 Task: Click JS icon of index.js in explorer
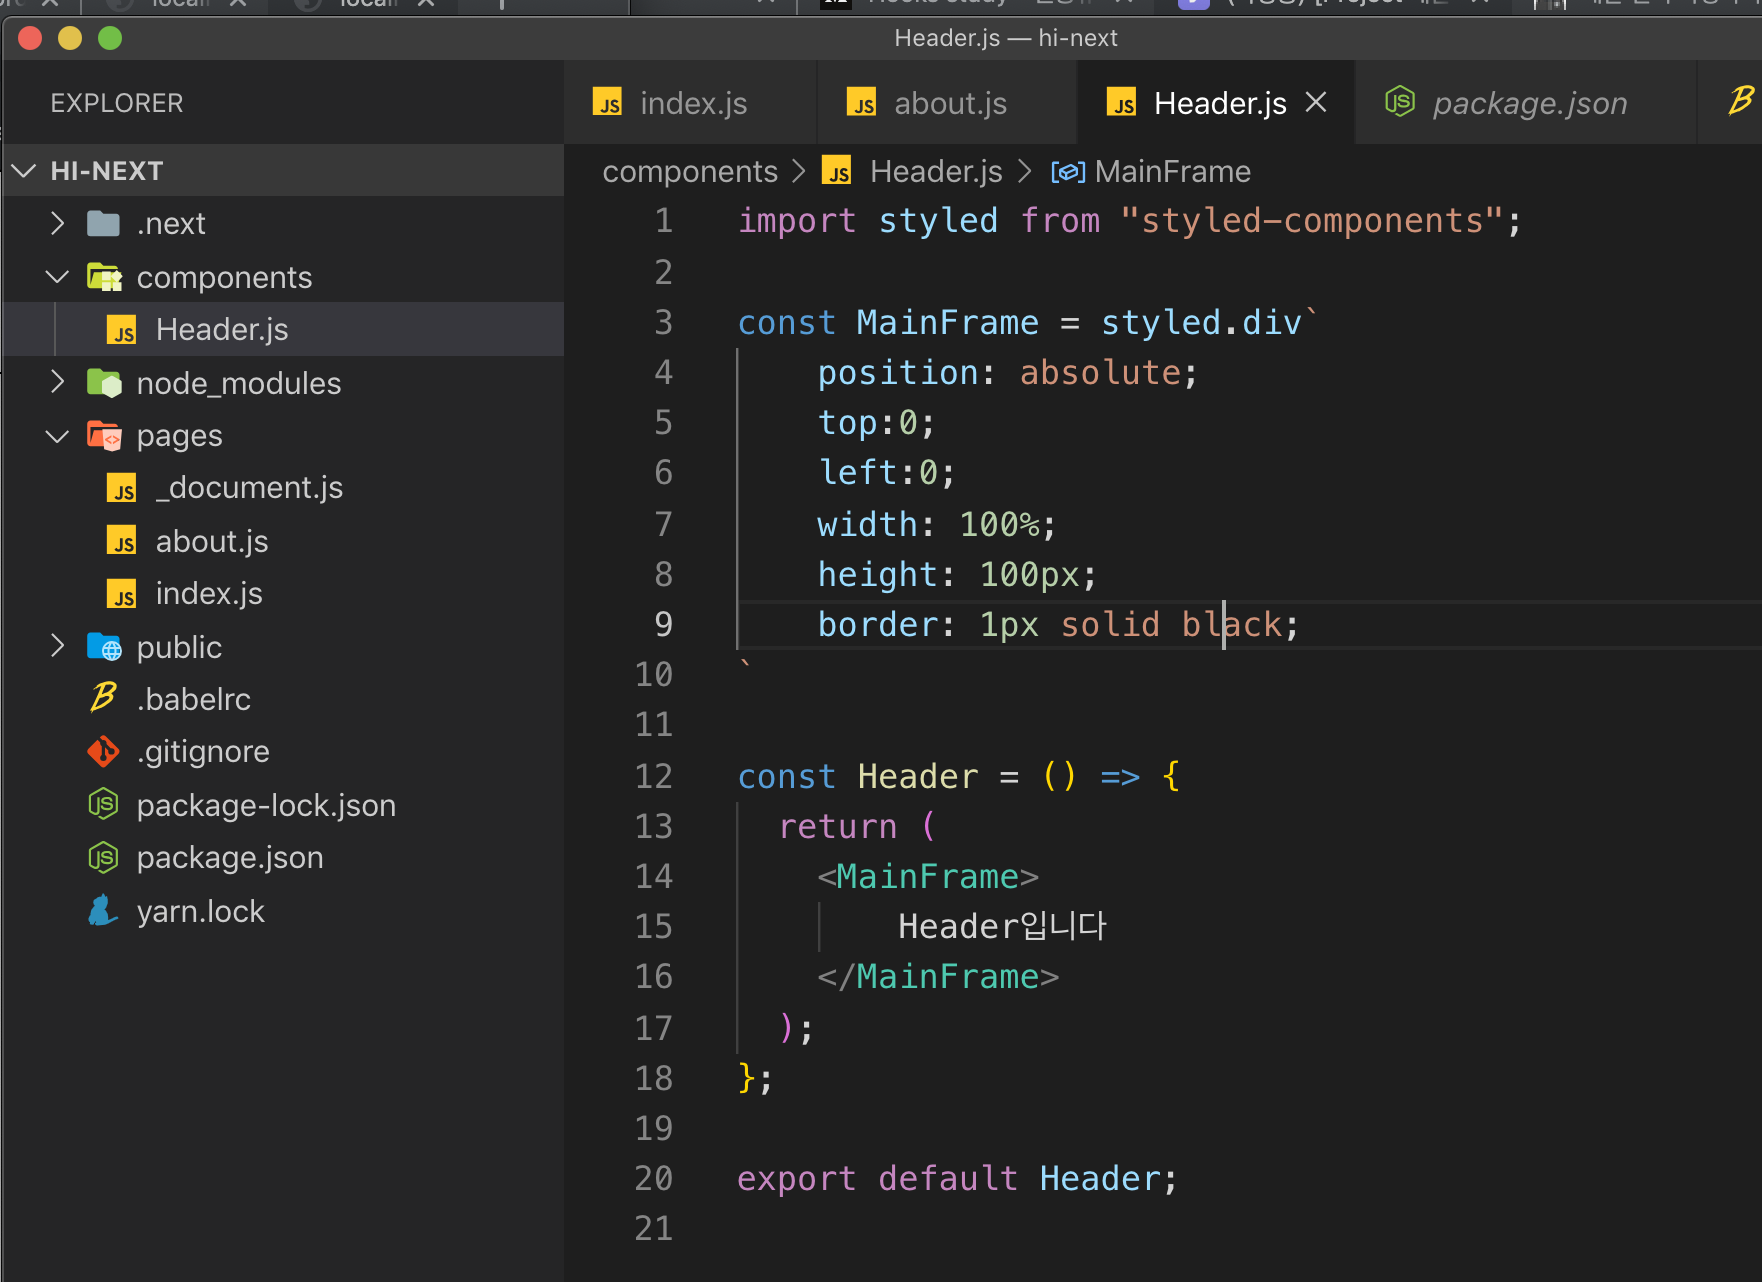click(x=121, y=594)
